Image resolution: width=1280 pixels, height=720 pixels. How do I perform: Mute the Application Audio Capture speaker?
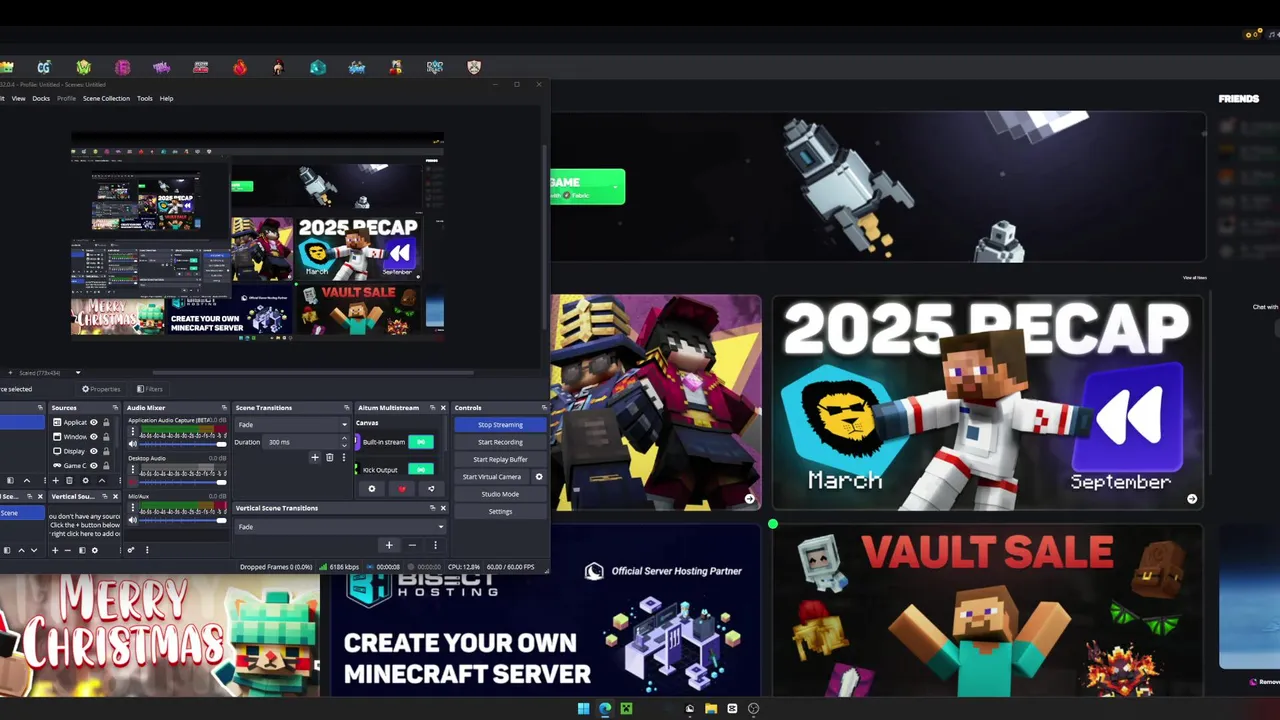(x=133, y=444)
